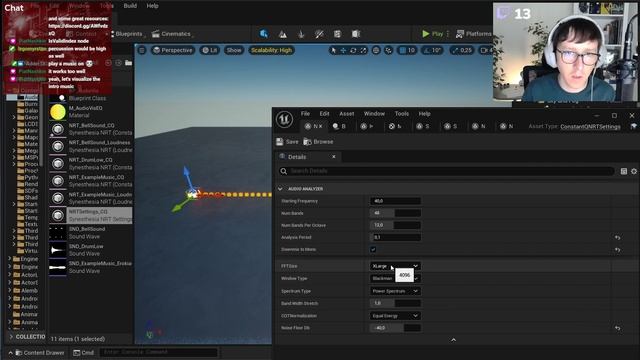Click the Scalability: High button
Screen dimensions: 640x360
pyautogui.click(x=271, y=50)
